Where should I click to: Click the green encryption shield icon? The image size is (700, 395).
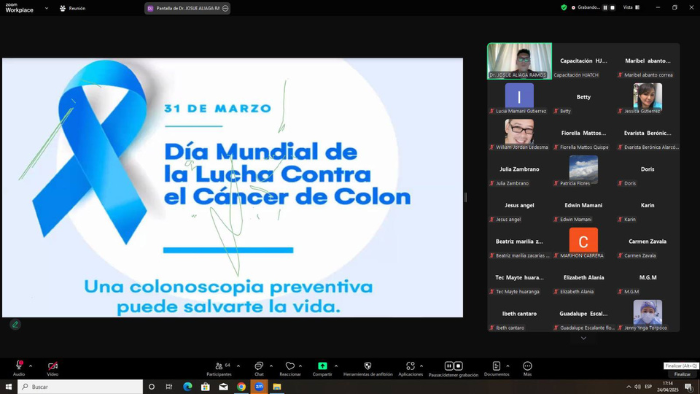point(564,8)
